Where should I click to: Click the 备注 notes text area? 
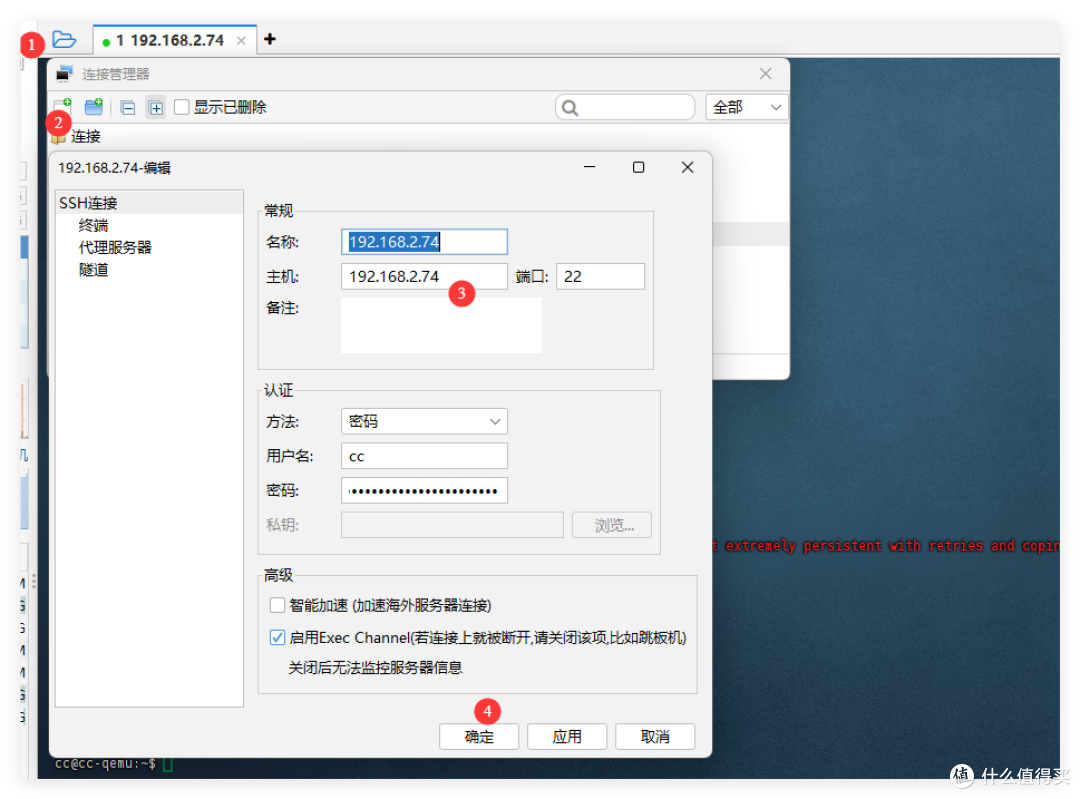442,325
